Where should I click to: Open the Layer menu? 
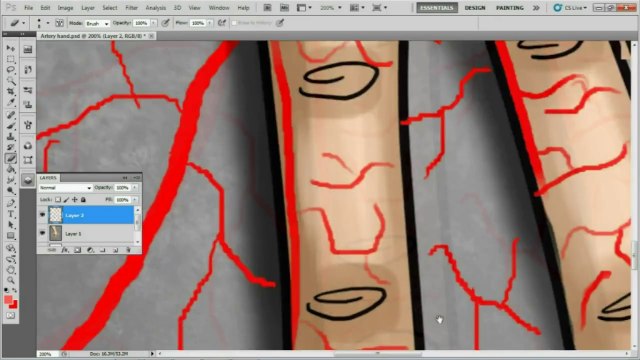click(x=88, y=8)
